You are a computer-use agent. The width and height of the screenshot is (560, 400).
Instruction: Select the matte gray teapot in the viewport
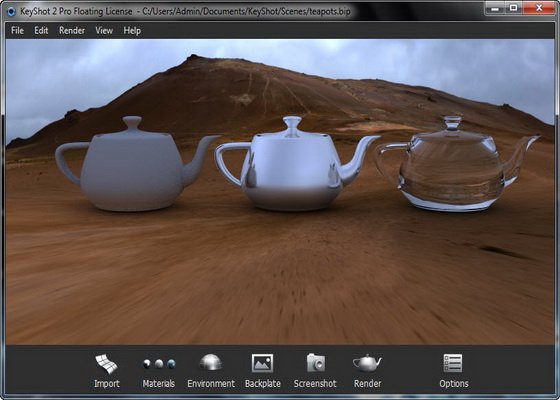pos(132,168)
